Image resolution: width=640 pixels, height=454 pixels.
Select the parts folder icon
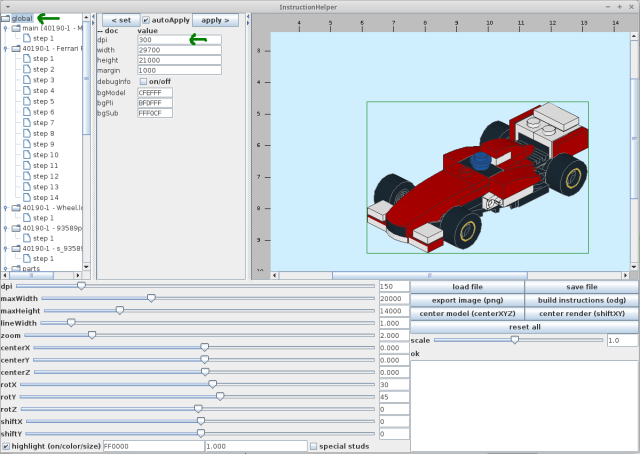(16, 269)
